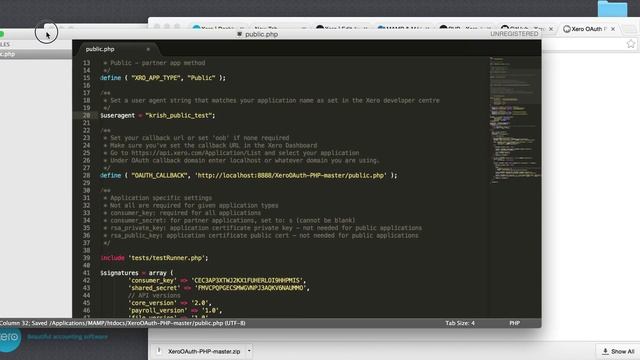This screenshot has width=640, height=360.
Task: Click the 'payroll_version' line
Action: coord(175,311)
